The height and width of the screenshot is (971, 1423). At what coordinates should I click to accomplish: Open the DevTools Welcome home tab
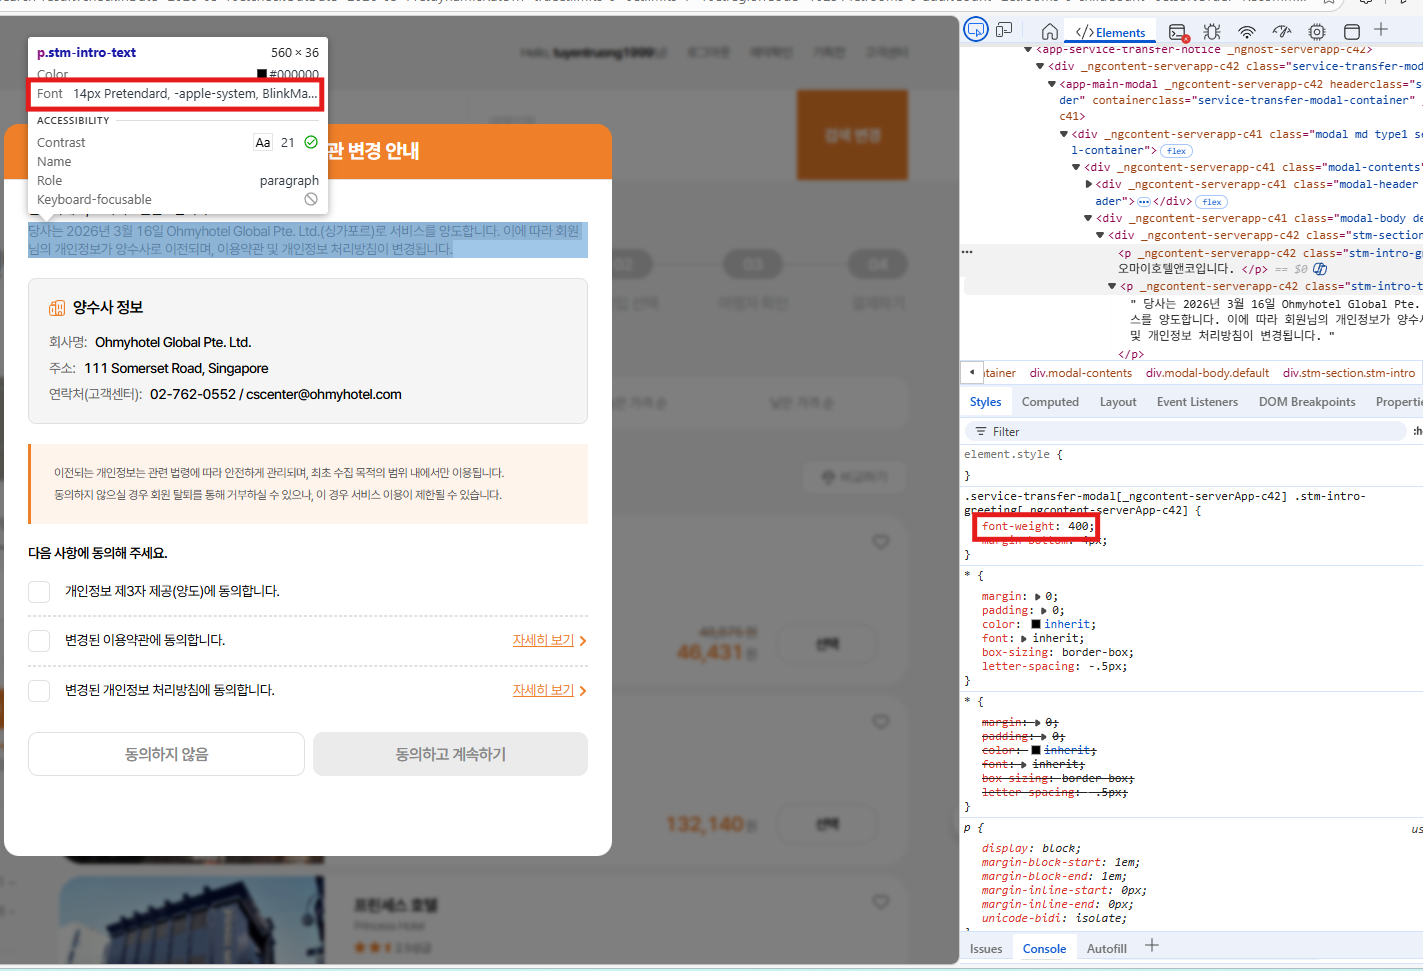[1049, 32]
